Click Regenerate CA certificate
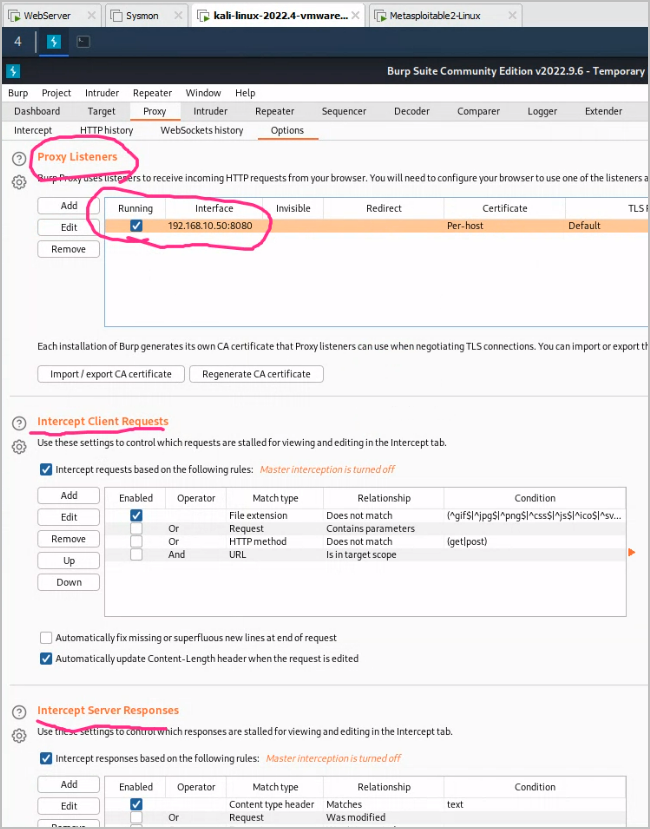This screenshot has height=829, width=650. pos(257,374)
